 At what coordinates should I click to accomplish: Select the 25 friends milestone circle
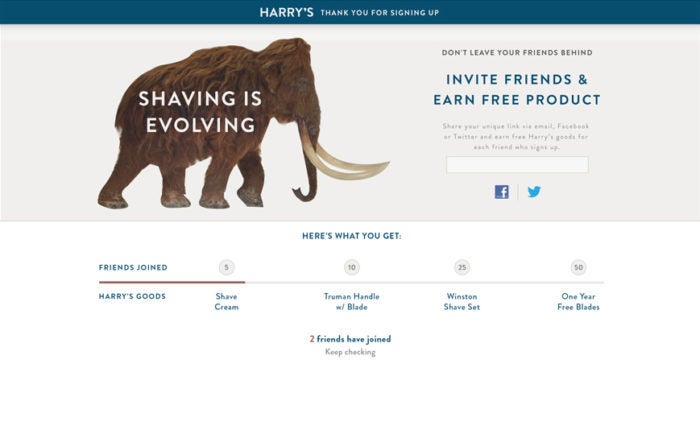pos(462,267)
